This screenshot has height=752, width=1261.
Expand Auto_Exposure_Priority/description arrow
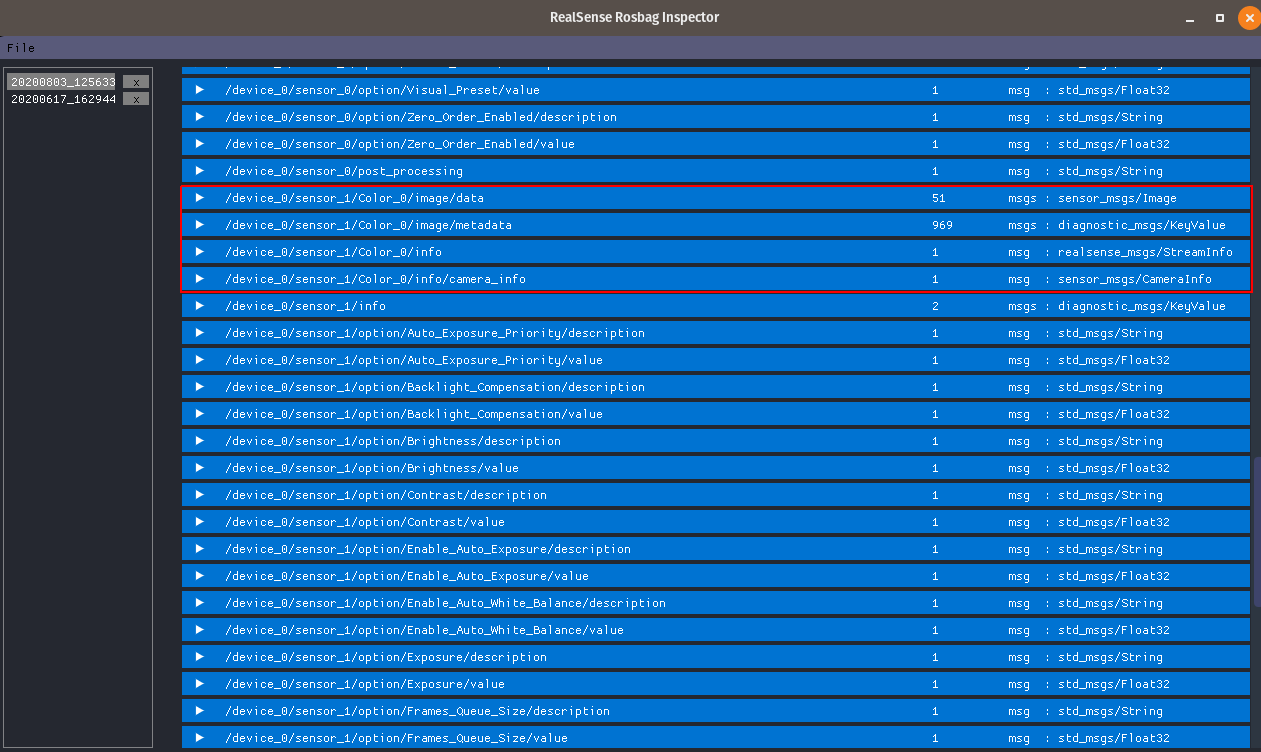click(199, 333)
